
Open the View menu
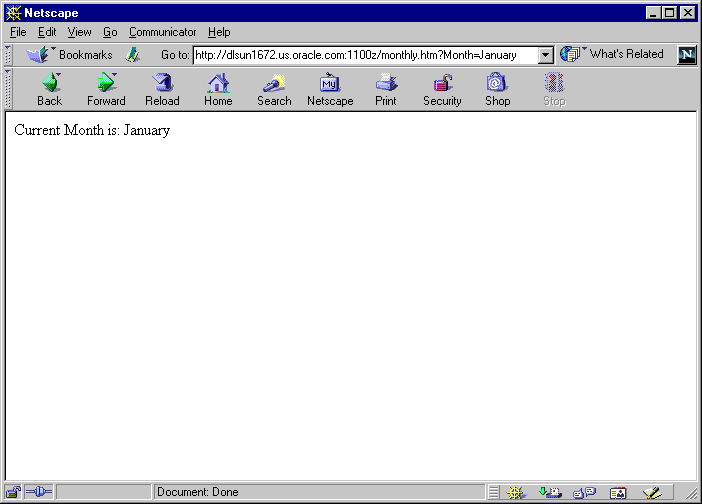pos(79,32)
